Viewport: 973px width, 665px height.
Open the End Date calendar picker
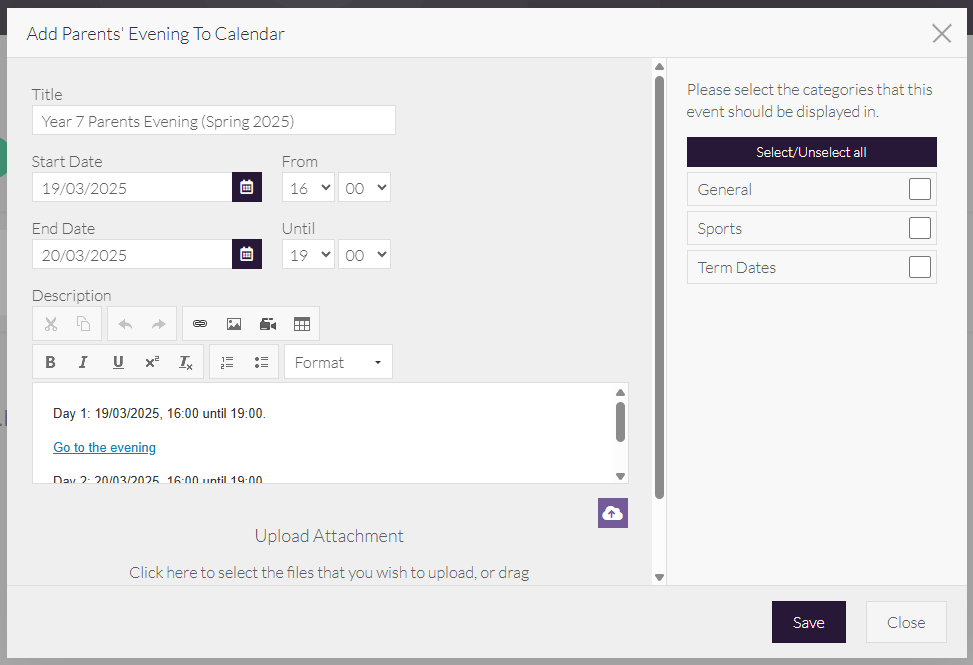pyautogui.click(x=247, y=254)
